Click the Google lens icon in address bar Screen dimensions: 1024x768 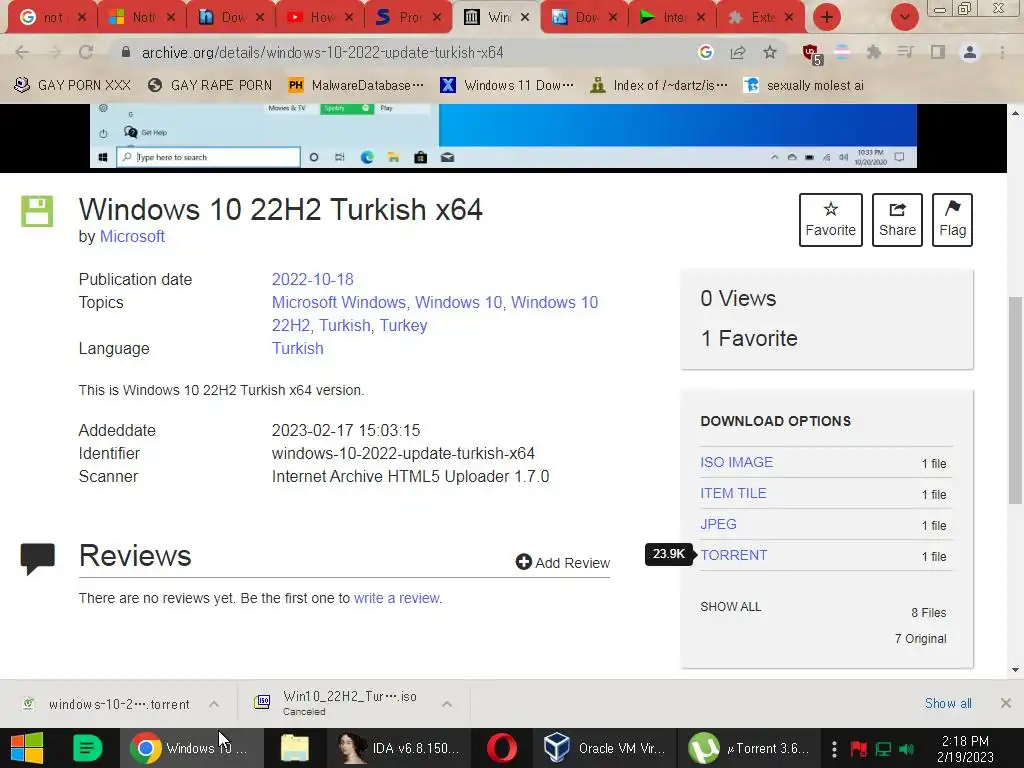tap(705, 52)
